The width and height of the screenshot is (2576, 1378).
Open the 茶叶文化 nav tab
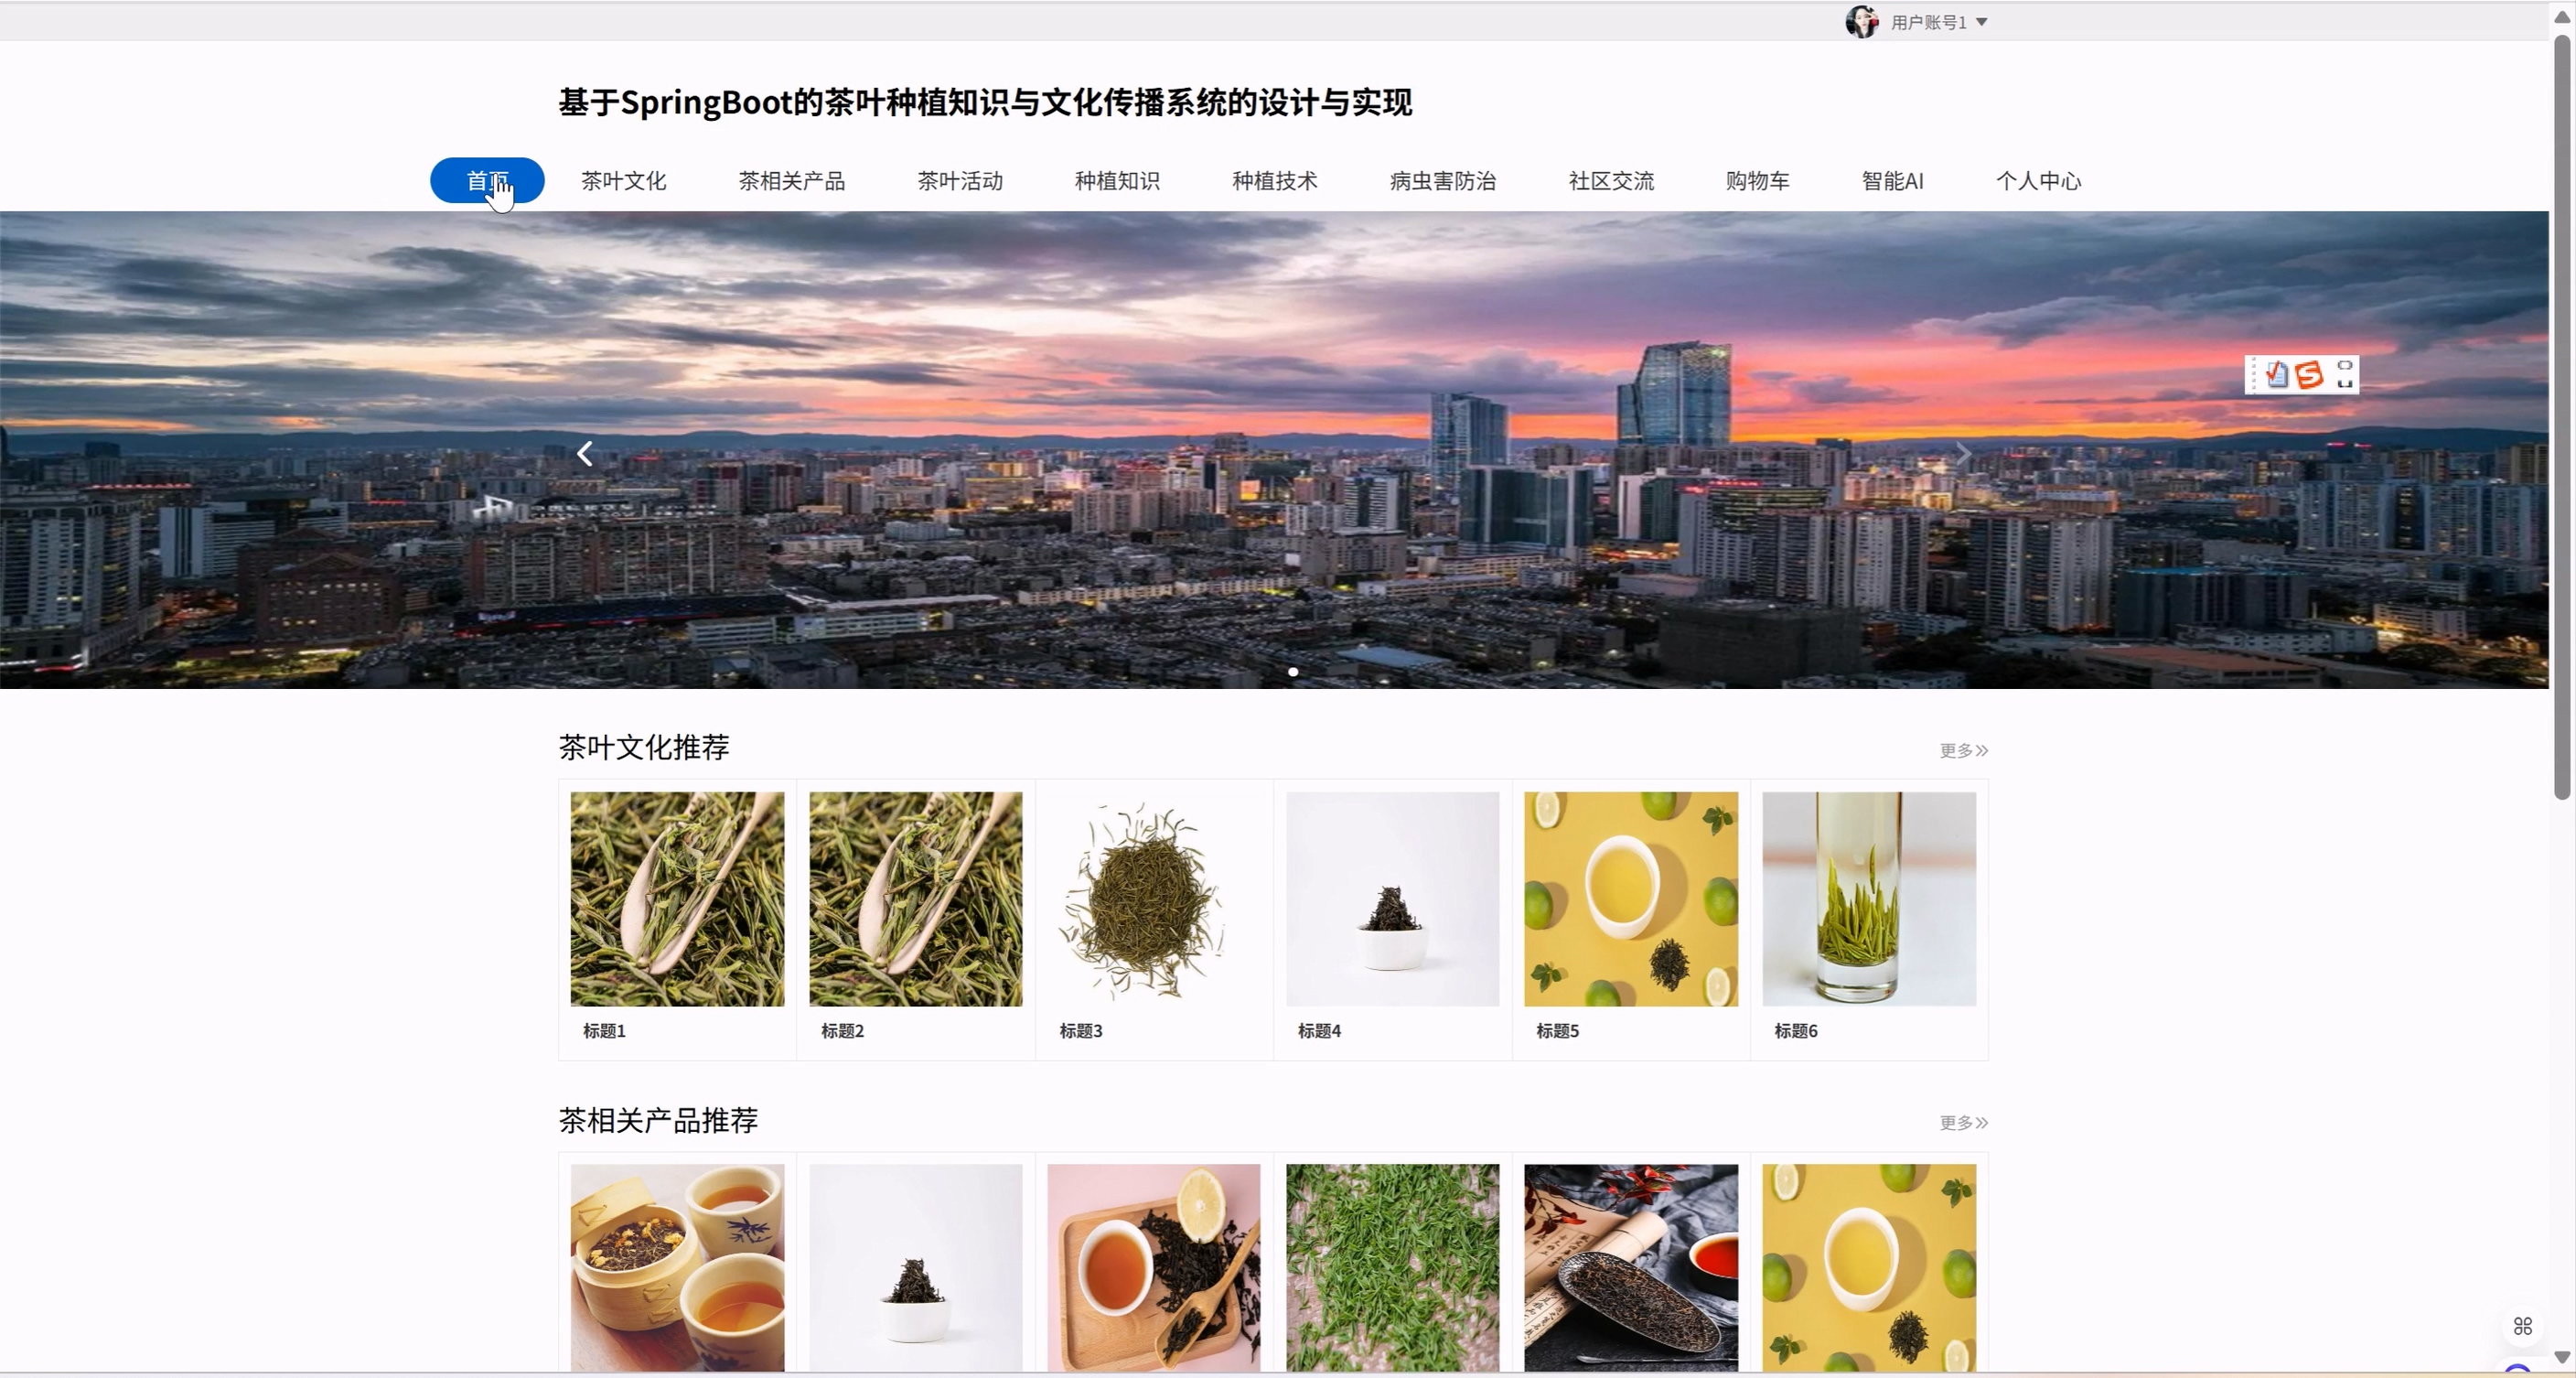(623, 181)
